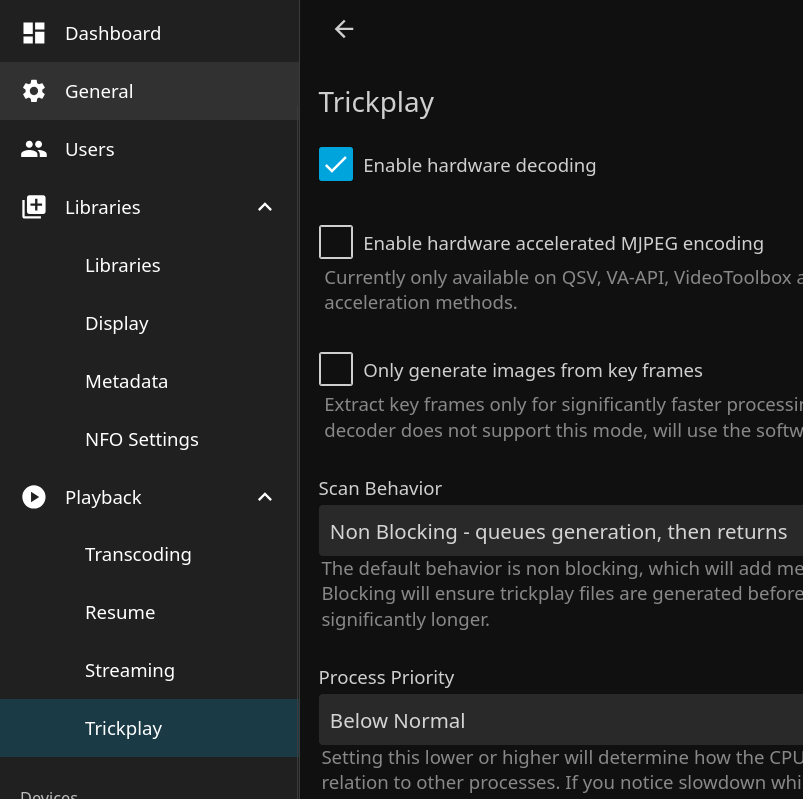Click the back arrow icon
803x799 pixels.
(x=344, y=29)
